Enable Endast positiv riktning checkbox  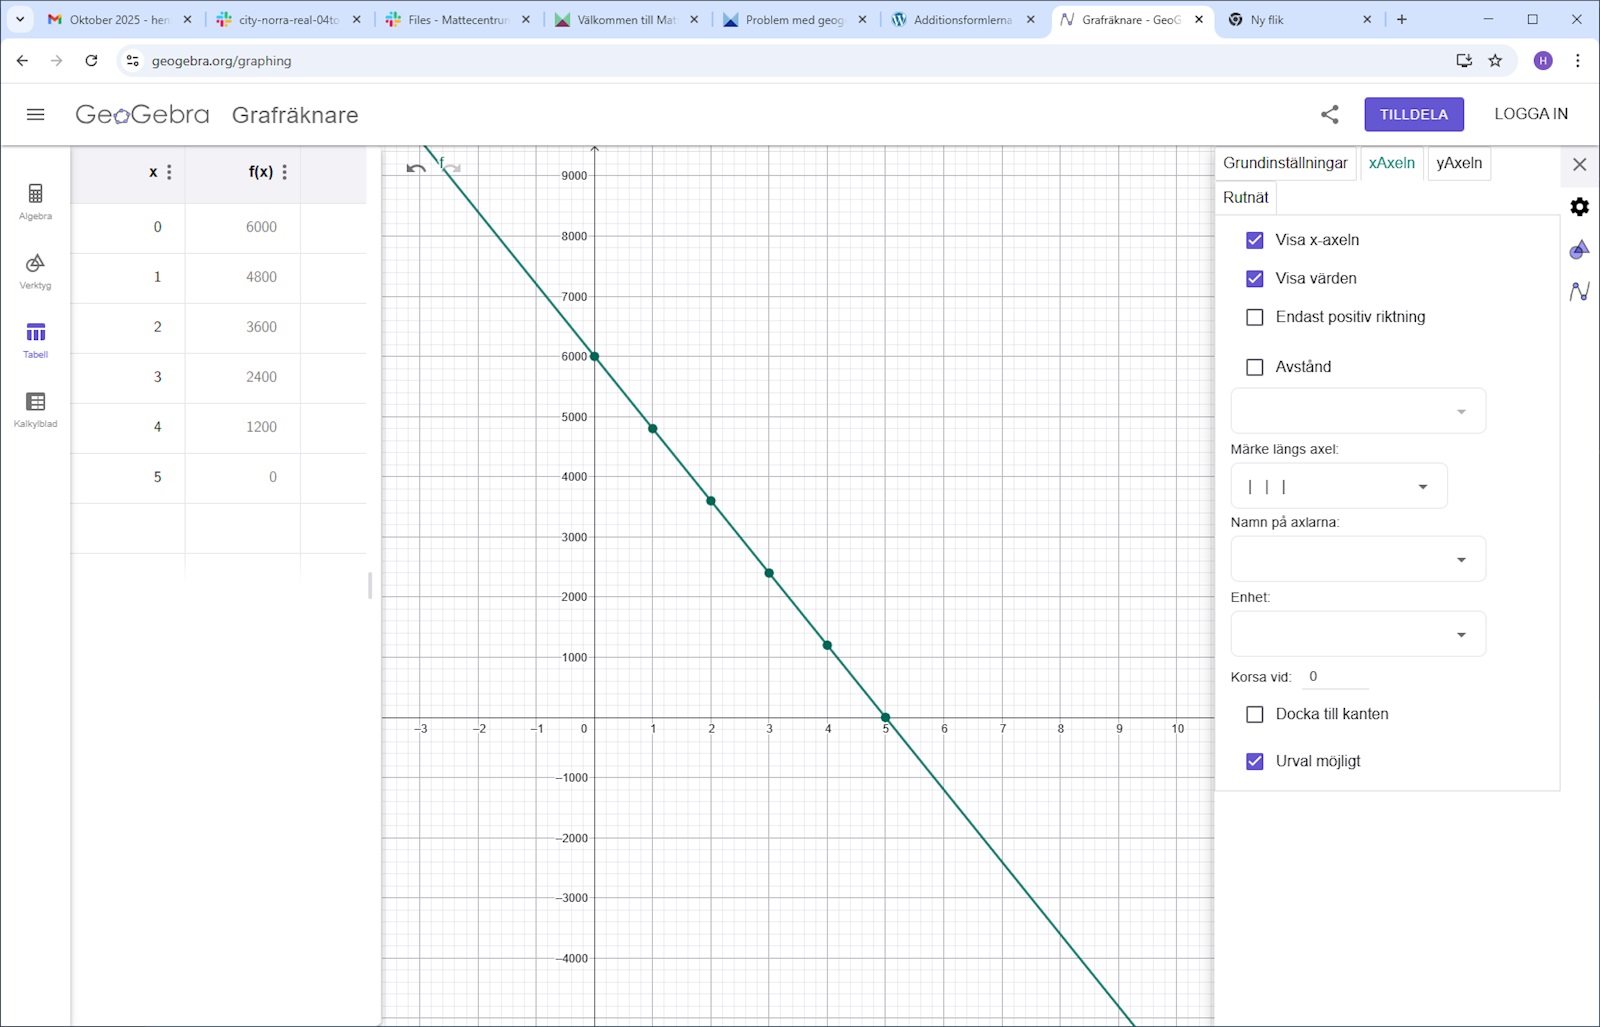[x=1254, y=317]
